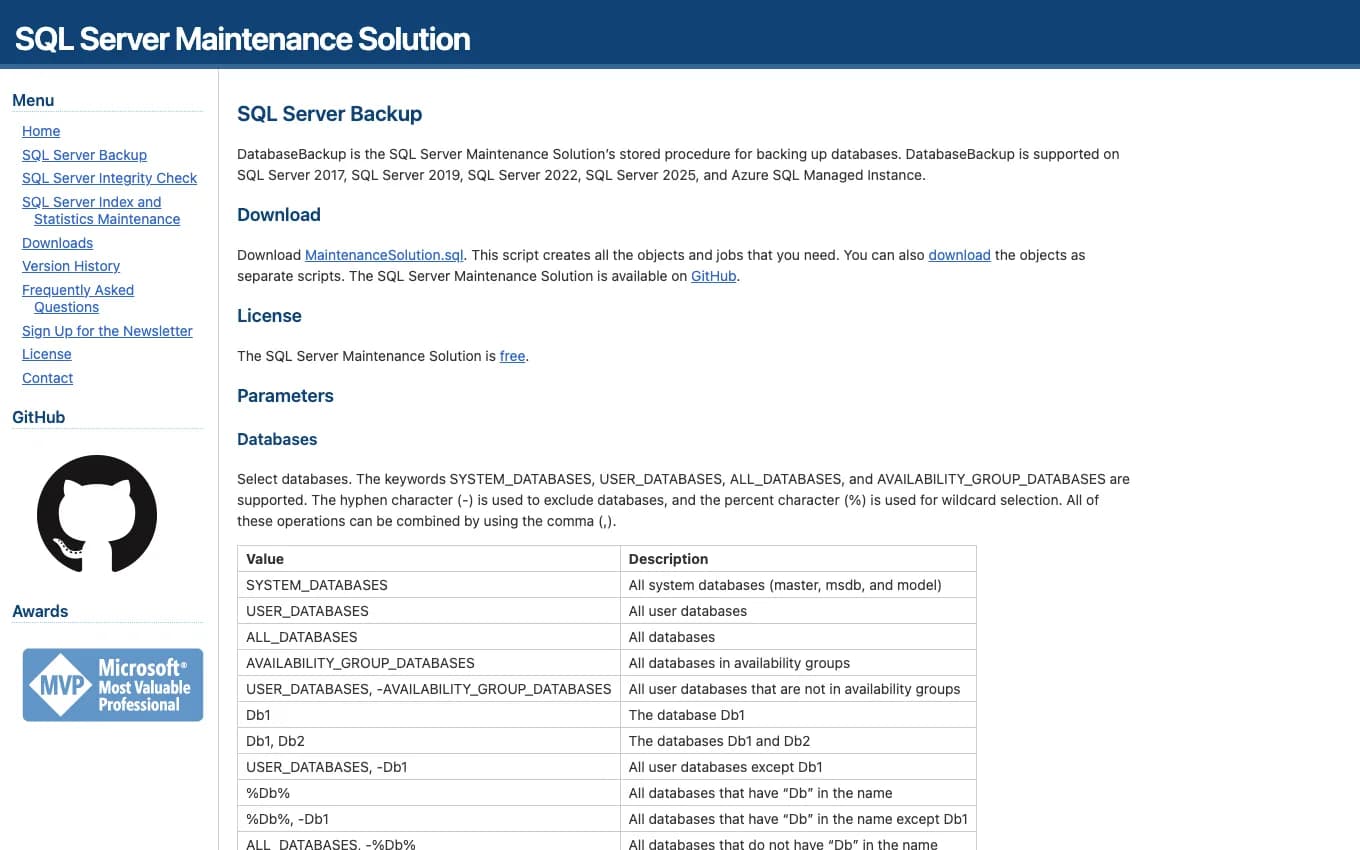1360x850 pixels.
Task: Click the sidebar 'Menu' heading
Action: coord(33,100)
